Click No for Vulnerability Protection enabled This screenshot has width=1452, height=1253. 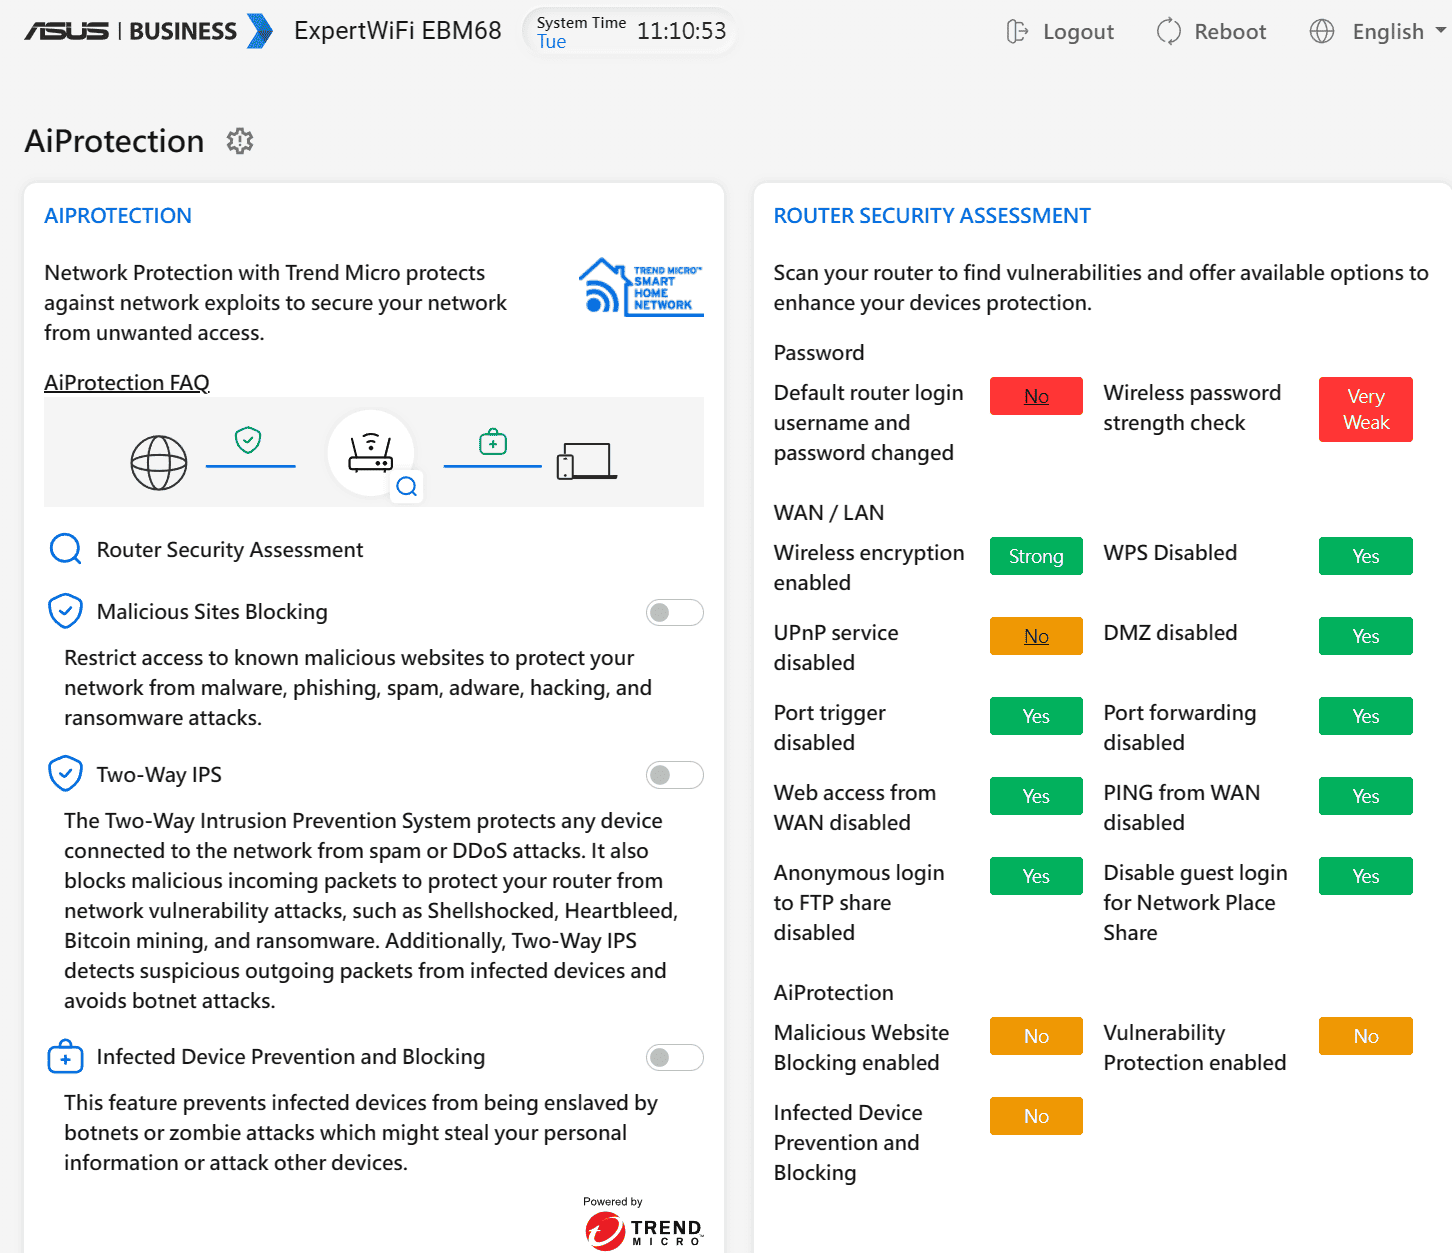tap(1366, 1036)
